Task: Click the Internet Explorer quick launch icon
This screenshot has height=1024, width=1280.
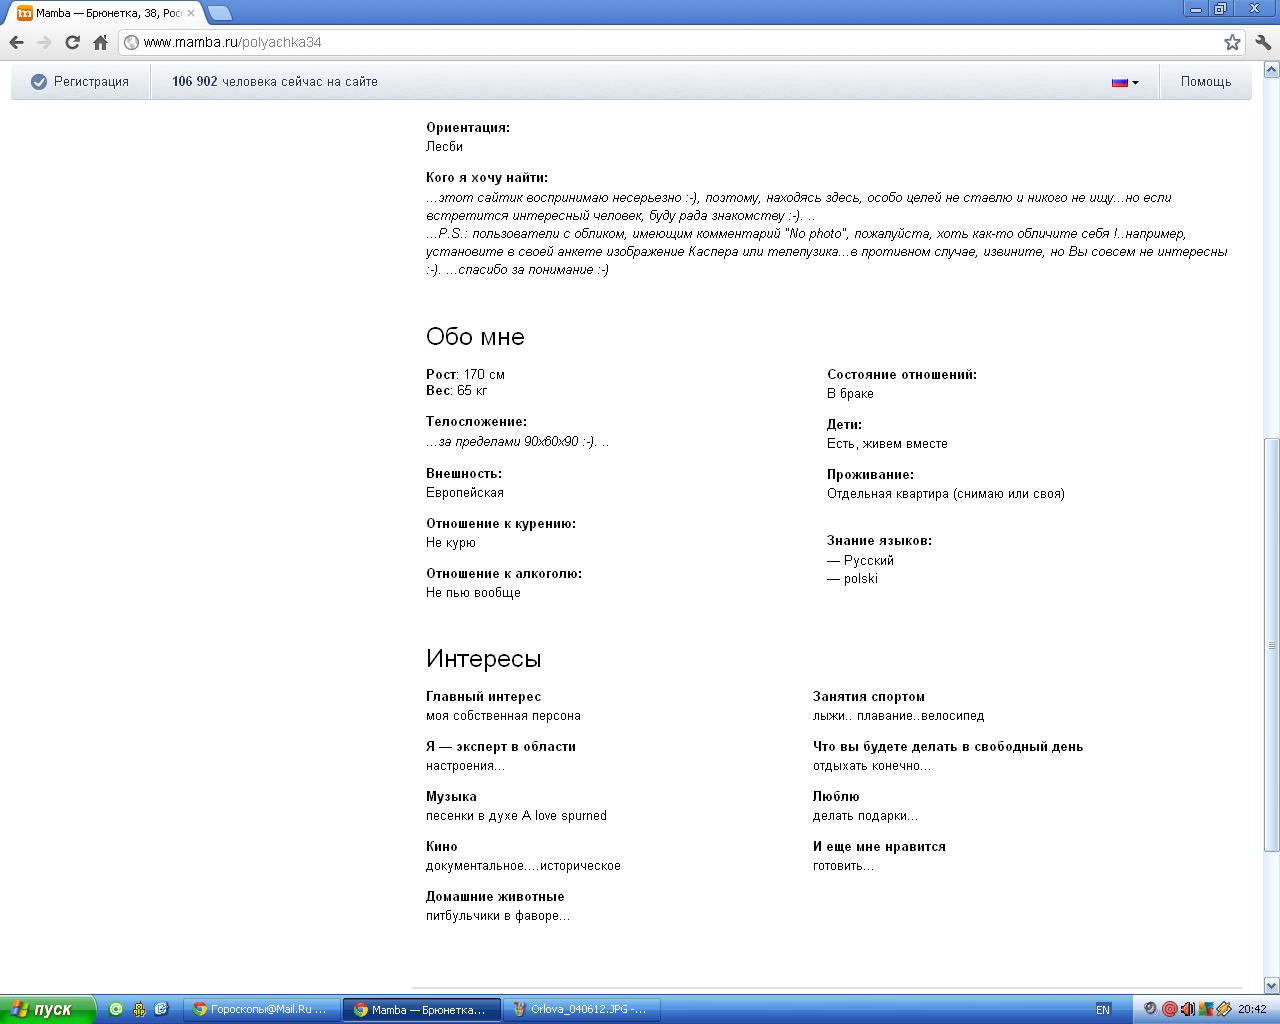Action: coord(161,1009)
